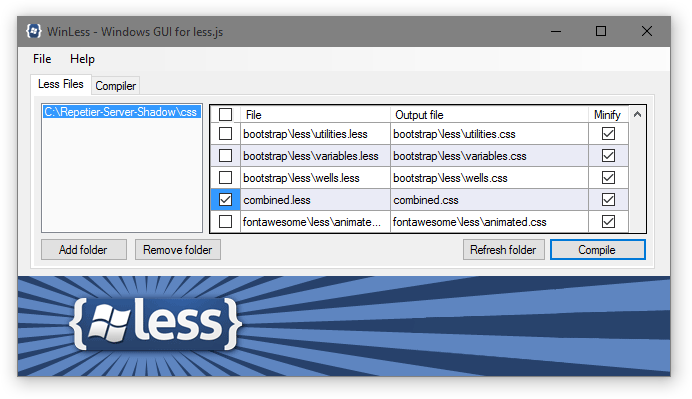Click the Add folder button

(83, 250)
